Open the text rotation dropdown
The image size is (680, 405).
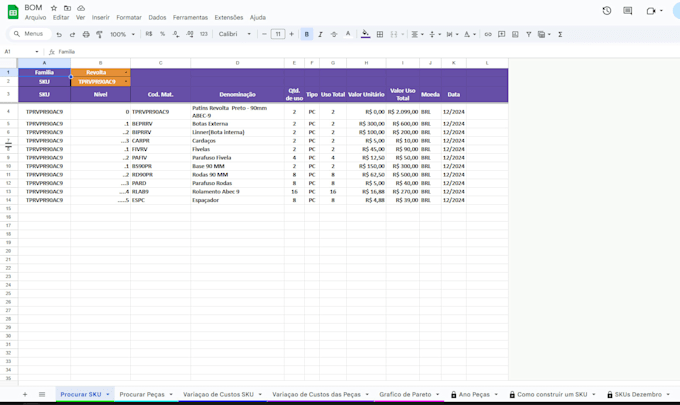[x=470, y=34]
